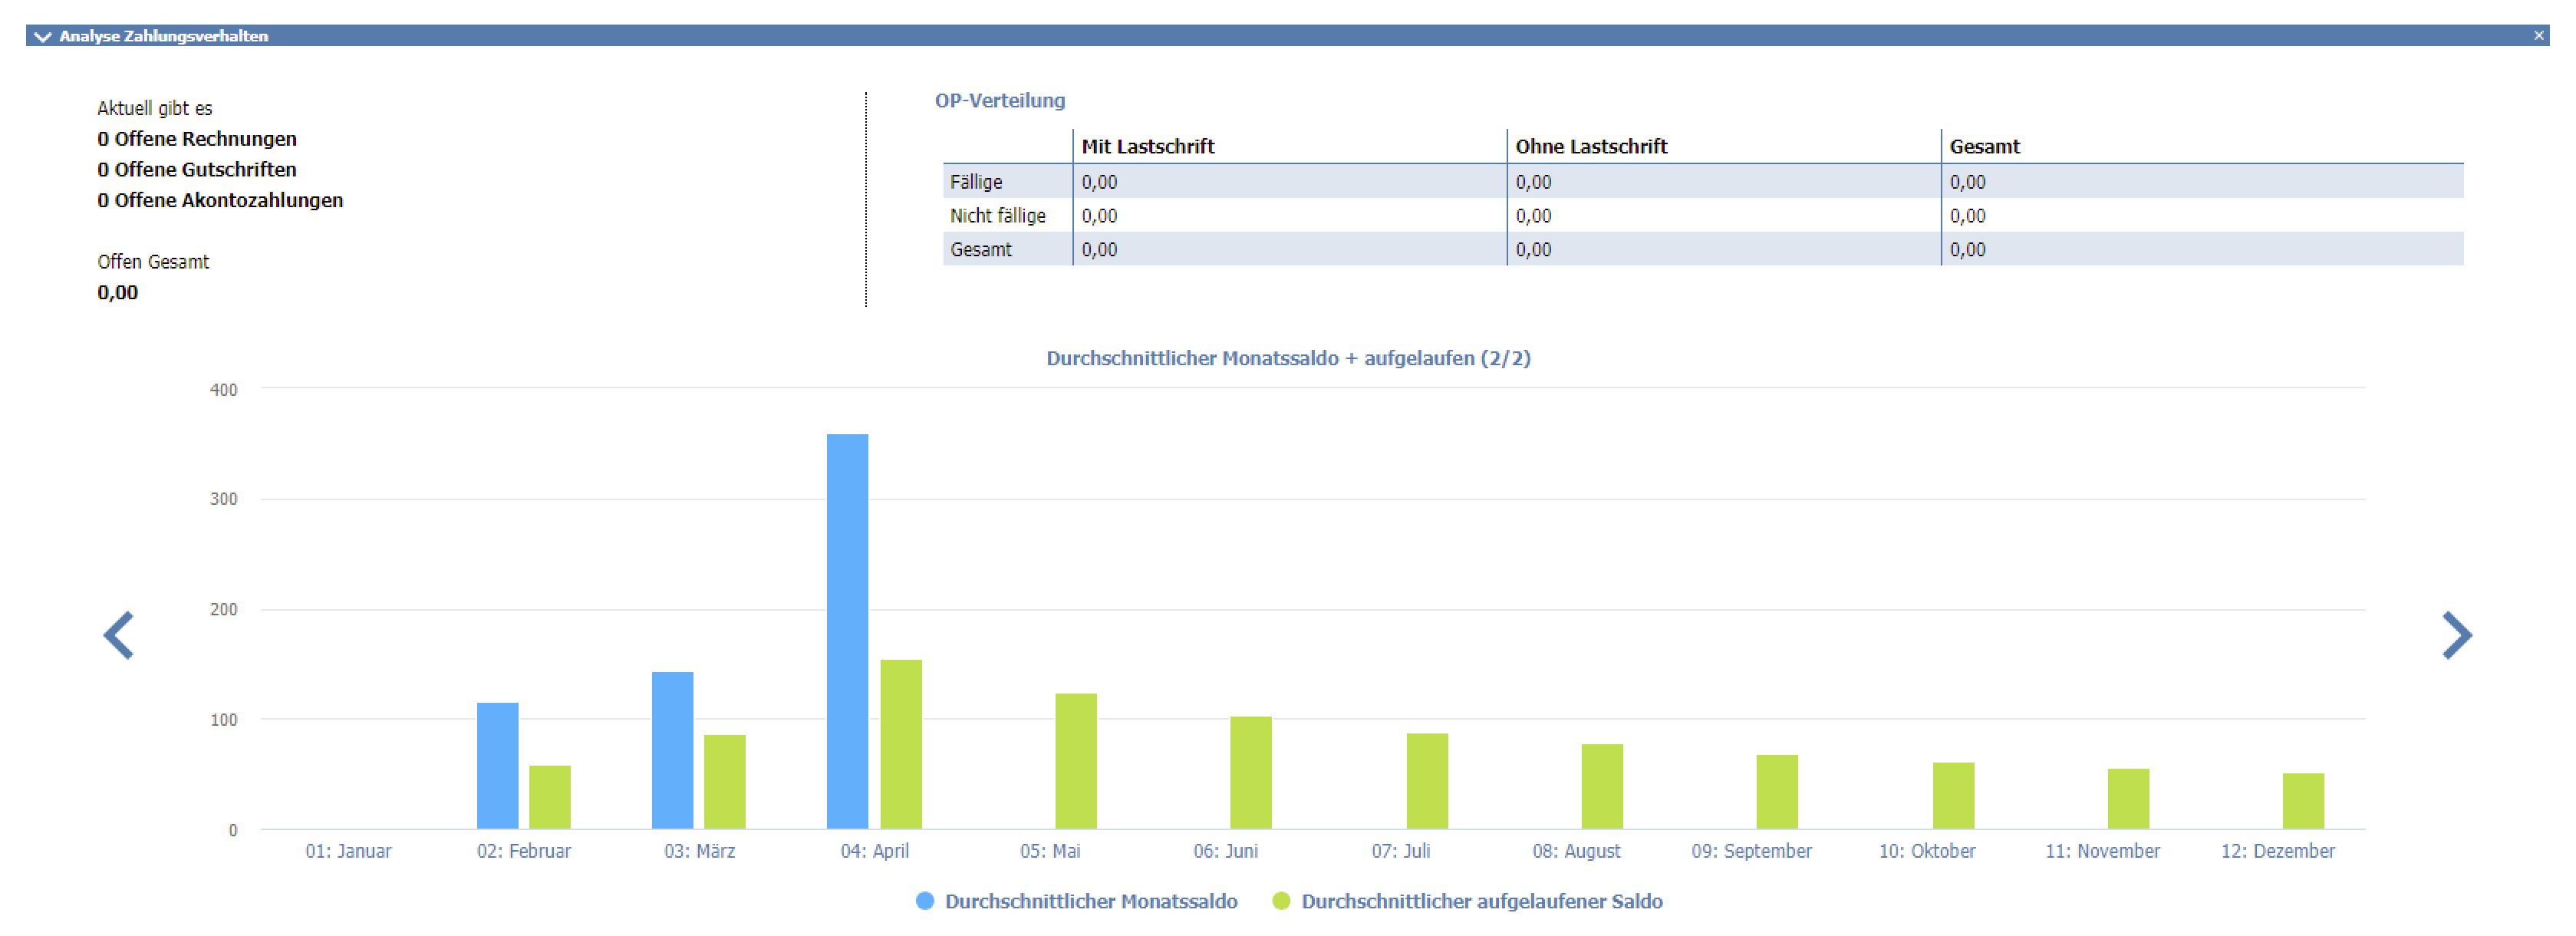This screenshot has width=2576, height=936.
Task: Click the Nicht fällige row label
Action: tap(997, 216)
